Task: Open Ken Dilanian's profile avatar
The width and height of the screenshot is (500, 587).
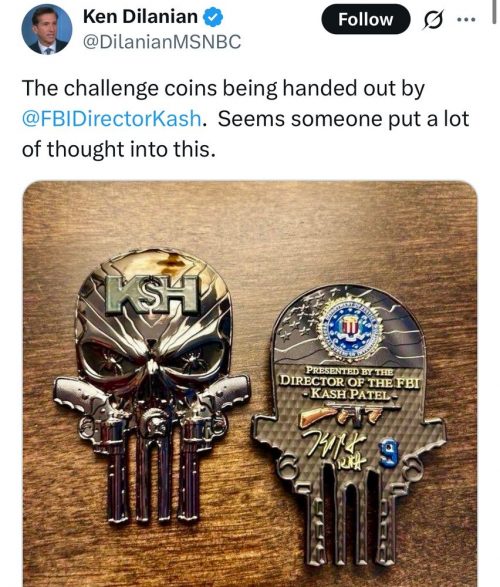Action: click(x=47, y=30)
